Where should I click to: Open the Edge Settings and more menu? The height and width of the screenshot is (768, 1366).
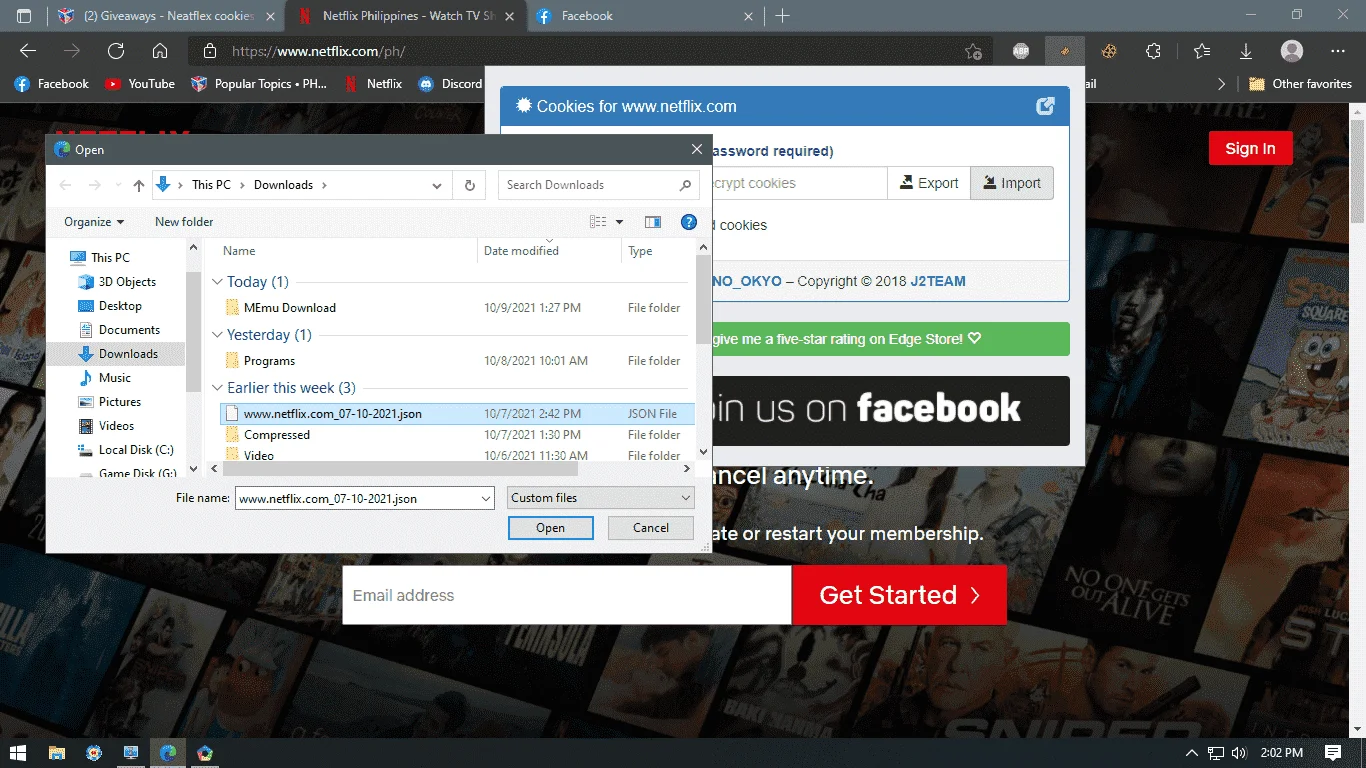[x=1338, y=52]
